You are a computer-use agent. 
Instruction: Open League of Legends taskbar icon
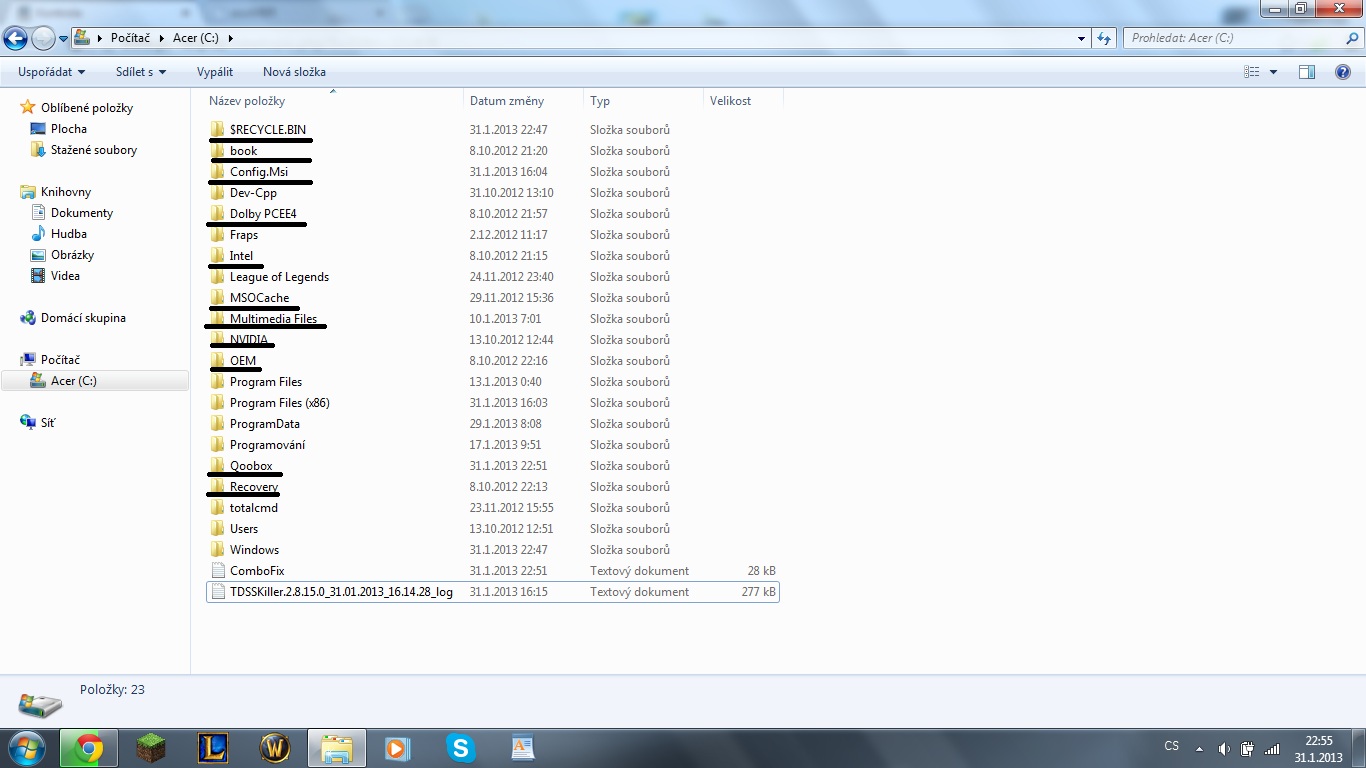(x=213, y=748)
